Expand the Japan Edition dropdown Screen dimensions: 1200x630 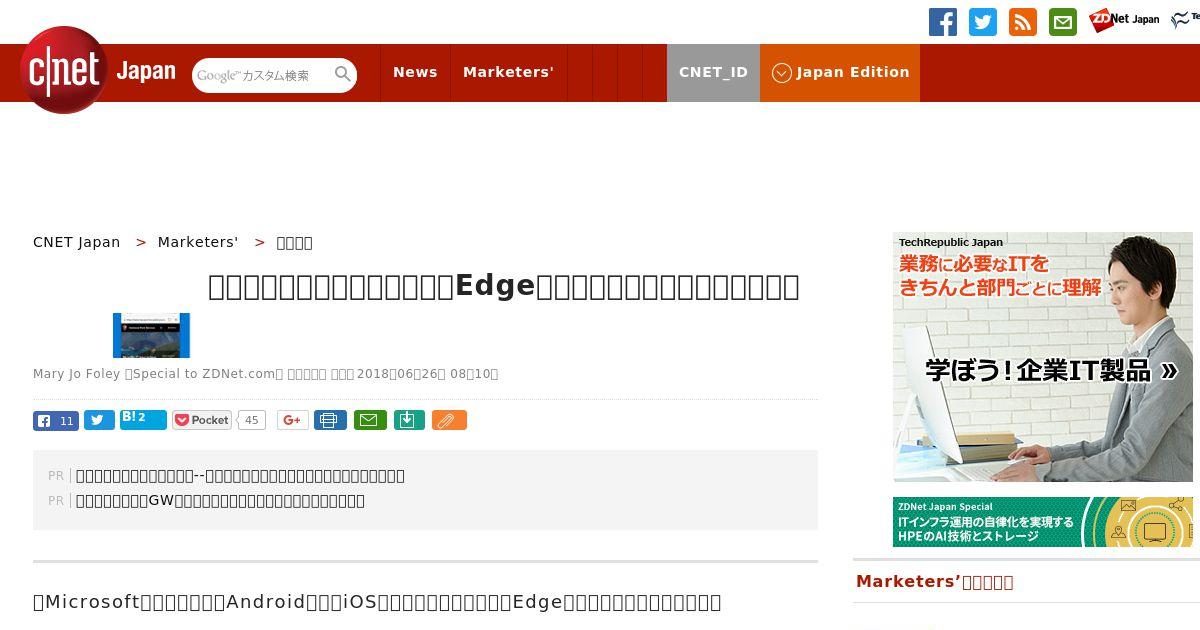click(840, 72)
